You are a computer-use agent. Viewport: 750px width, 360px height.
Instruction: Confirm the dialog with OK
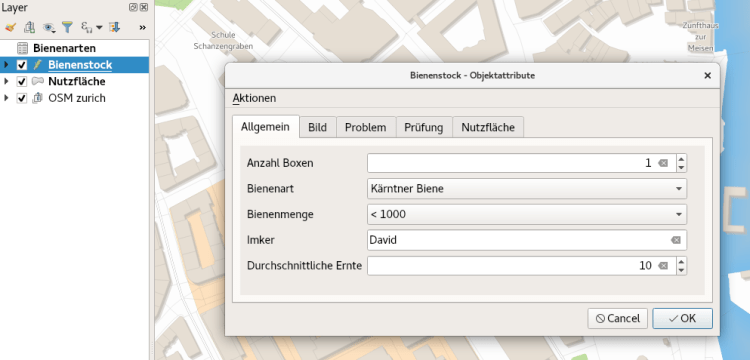[x=682, y=318]
